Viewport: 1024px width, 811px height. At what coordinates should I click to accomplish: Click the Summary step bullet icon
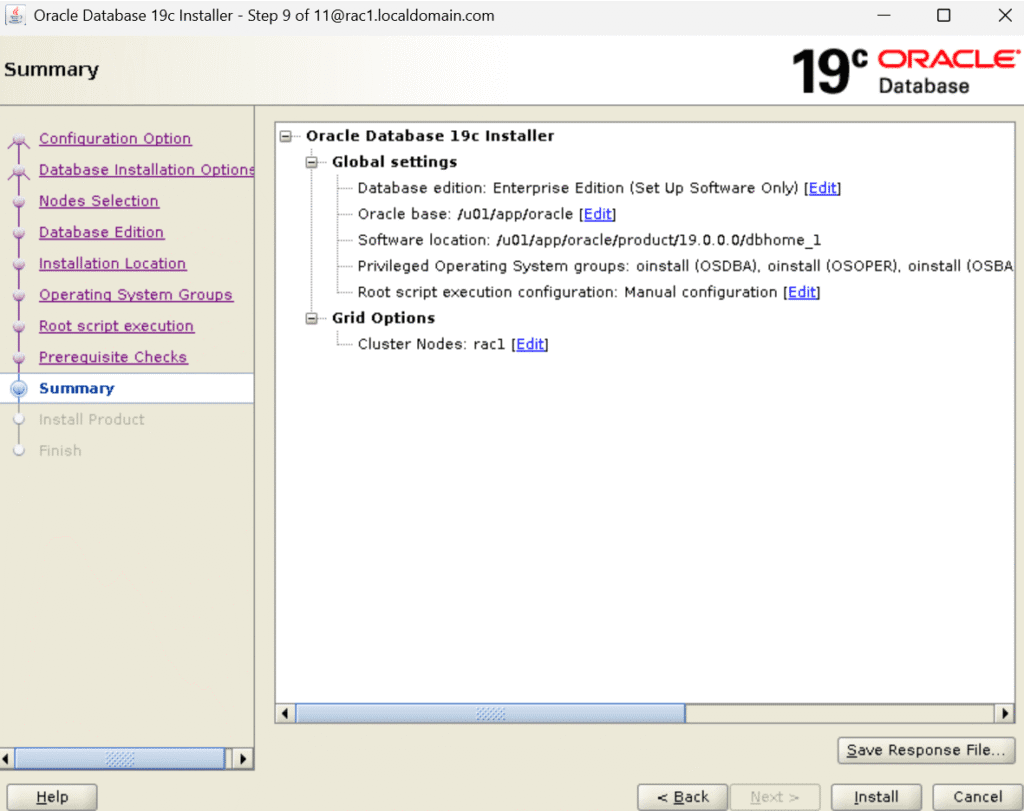[x=18, y=389]
